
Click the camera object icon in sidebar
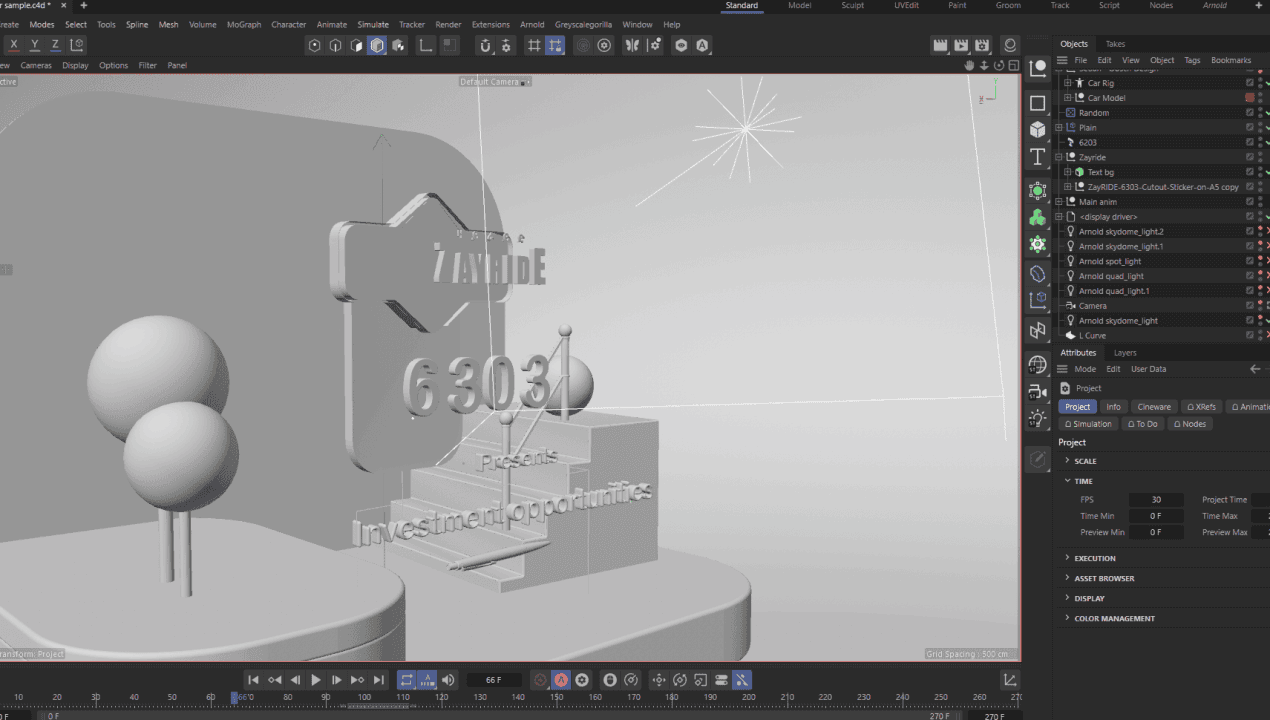[1038, 392]
